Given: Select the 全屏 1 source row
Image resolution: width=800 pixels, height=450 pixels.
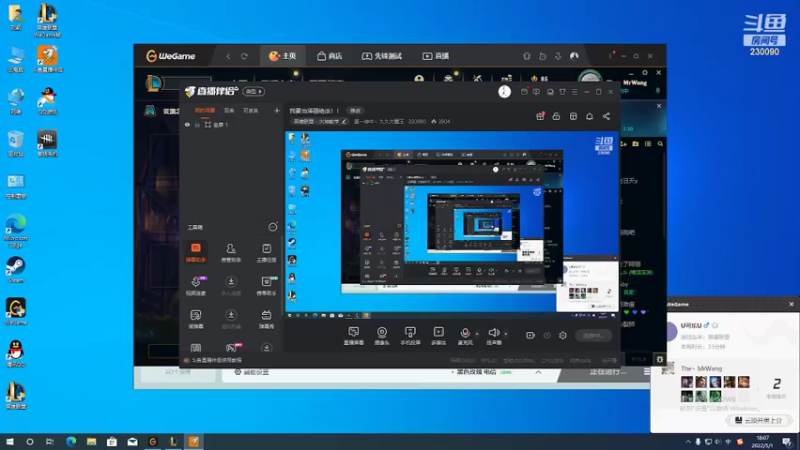Looking at the screenshot, I should [232, 124].
